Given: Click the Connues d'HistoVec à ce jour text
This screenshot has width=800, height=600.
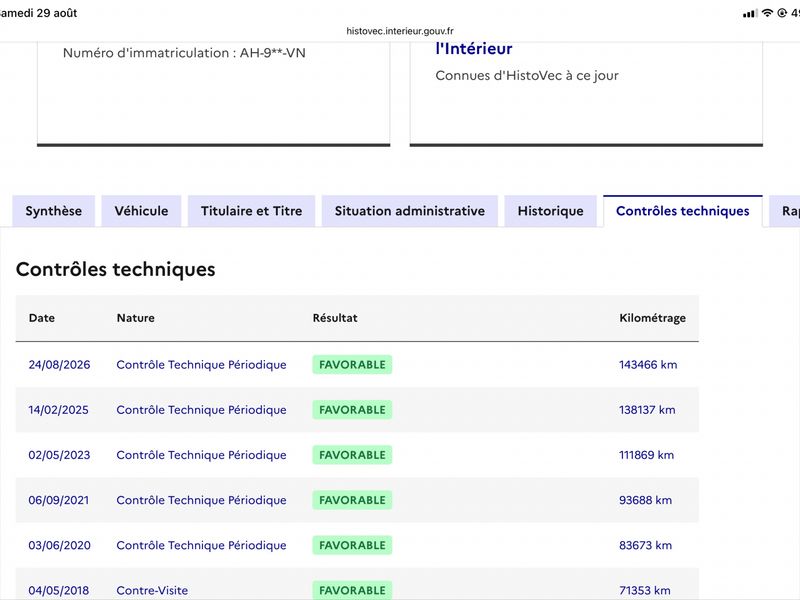Looking at the screenshot, I should (x=527, y=76).
